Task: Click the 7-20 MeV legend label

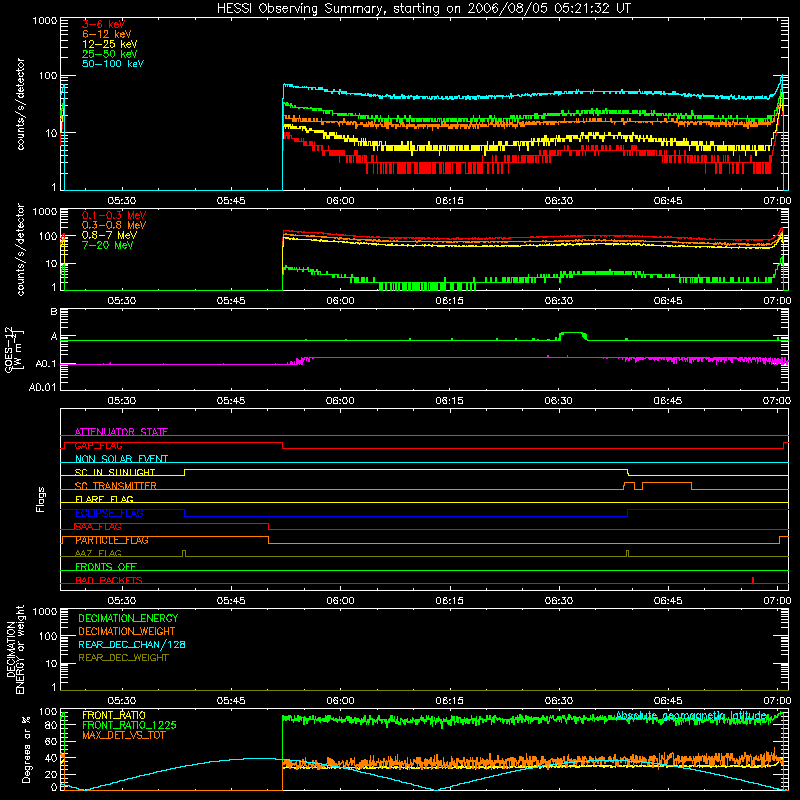Action: (107, 245)
